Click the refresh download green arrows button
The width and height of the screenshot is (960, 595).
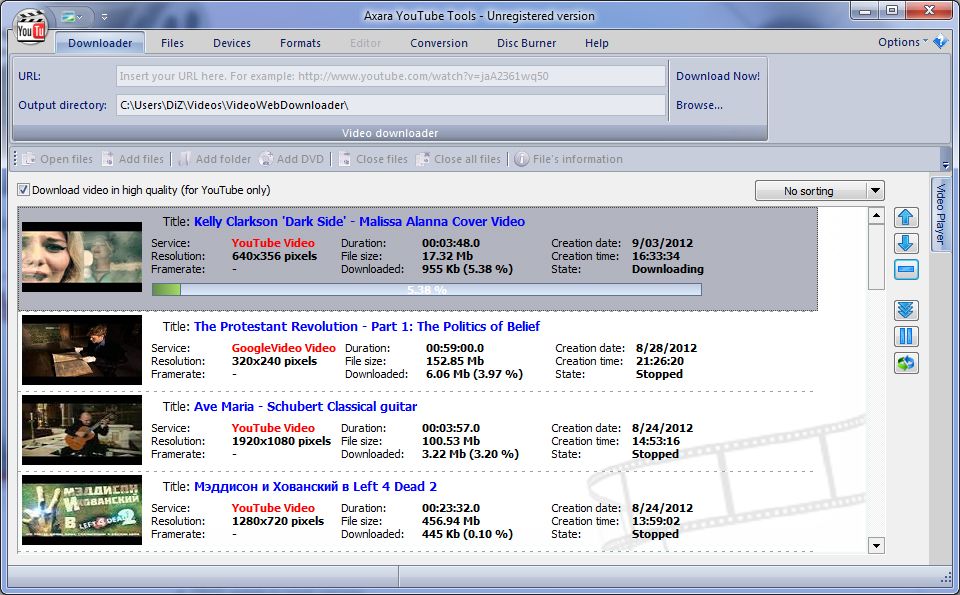tap(906, 363)
